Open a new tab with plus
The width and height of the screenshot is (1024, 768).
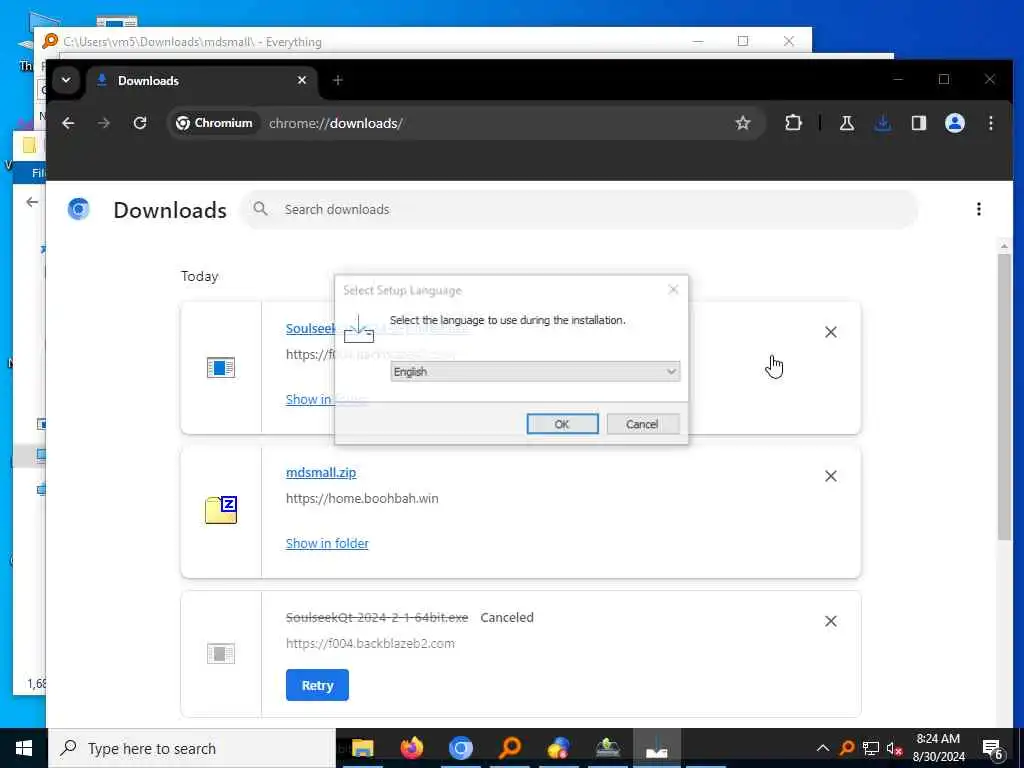click(x=338, y=80)
